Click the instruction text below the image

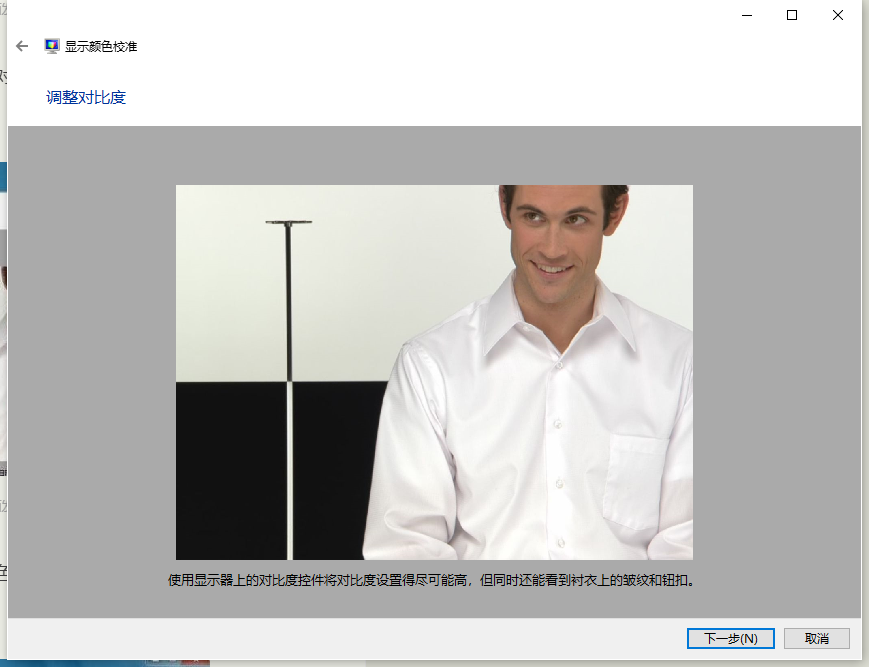(x=434, y=579)
